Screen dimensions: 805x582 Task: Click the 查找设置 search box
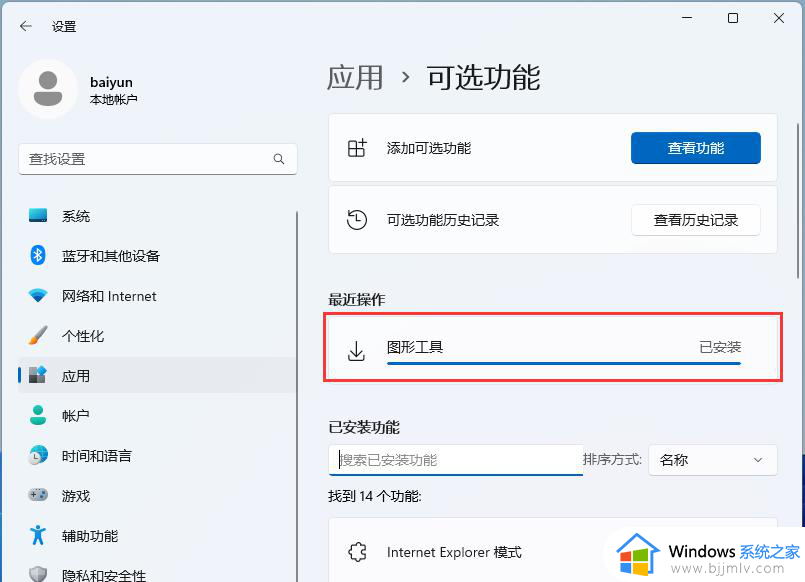158,159
